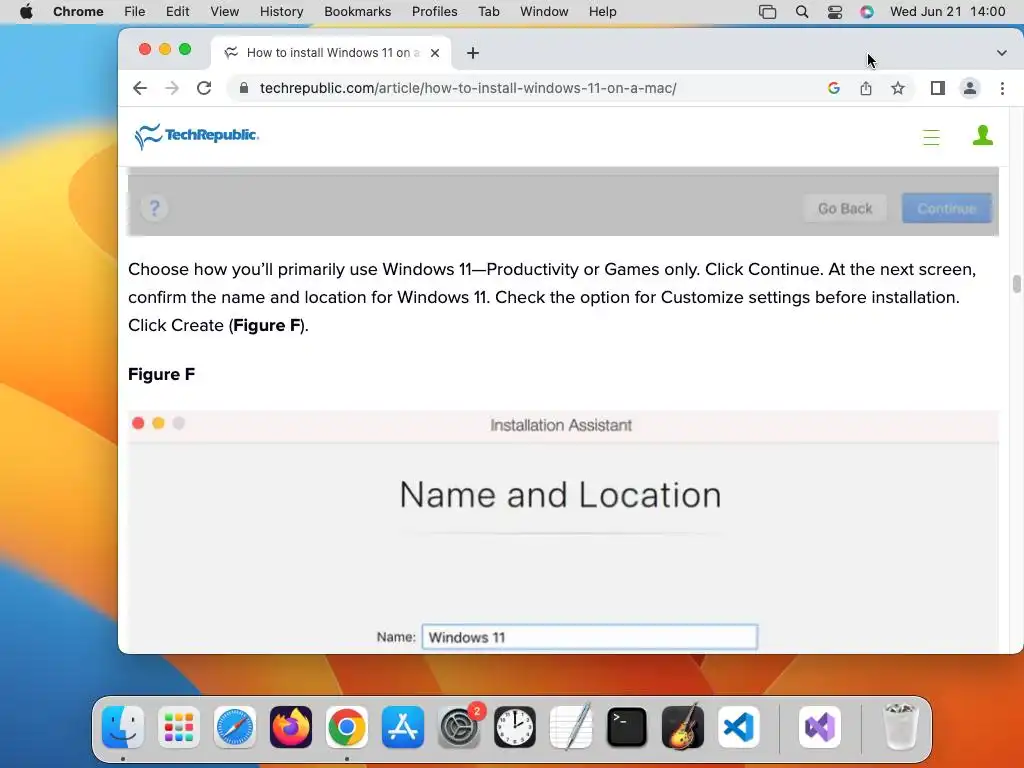1024x768 pixels.
Task: Open the Help menu
Action: 602,12
